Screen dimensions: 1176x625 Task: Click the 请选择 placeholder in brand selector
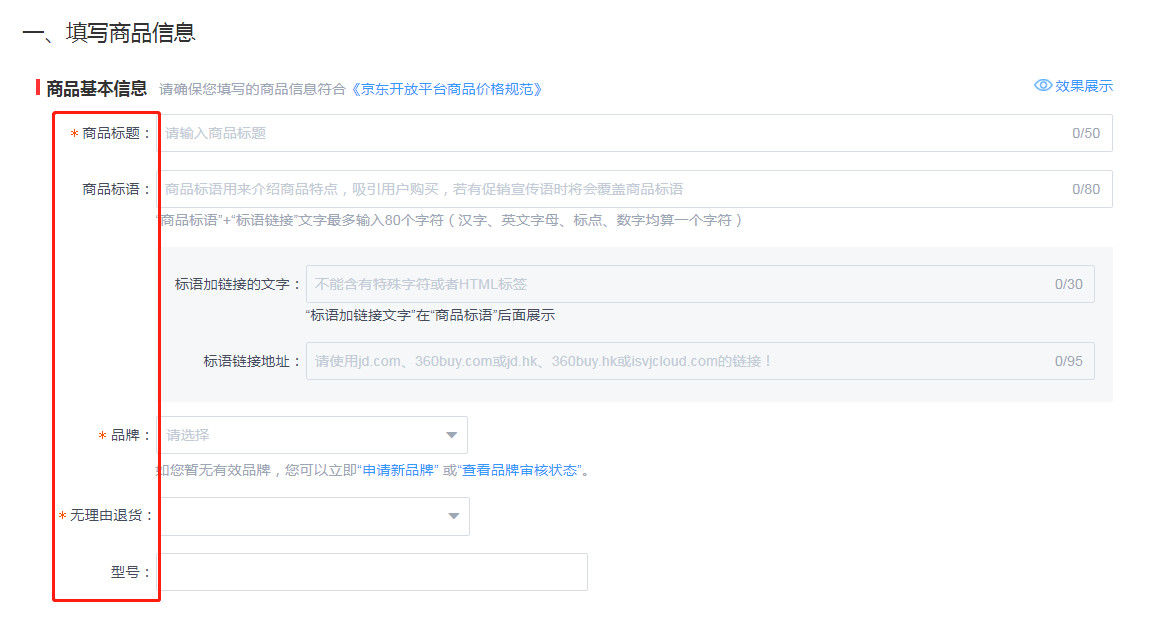tap(188, 435)
